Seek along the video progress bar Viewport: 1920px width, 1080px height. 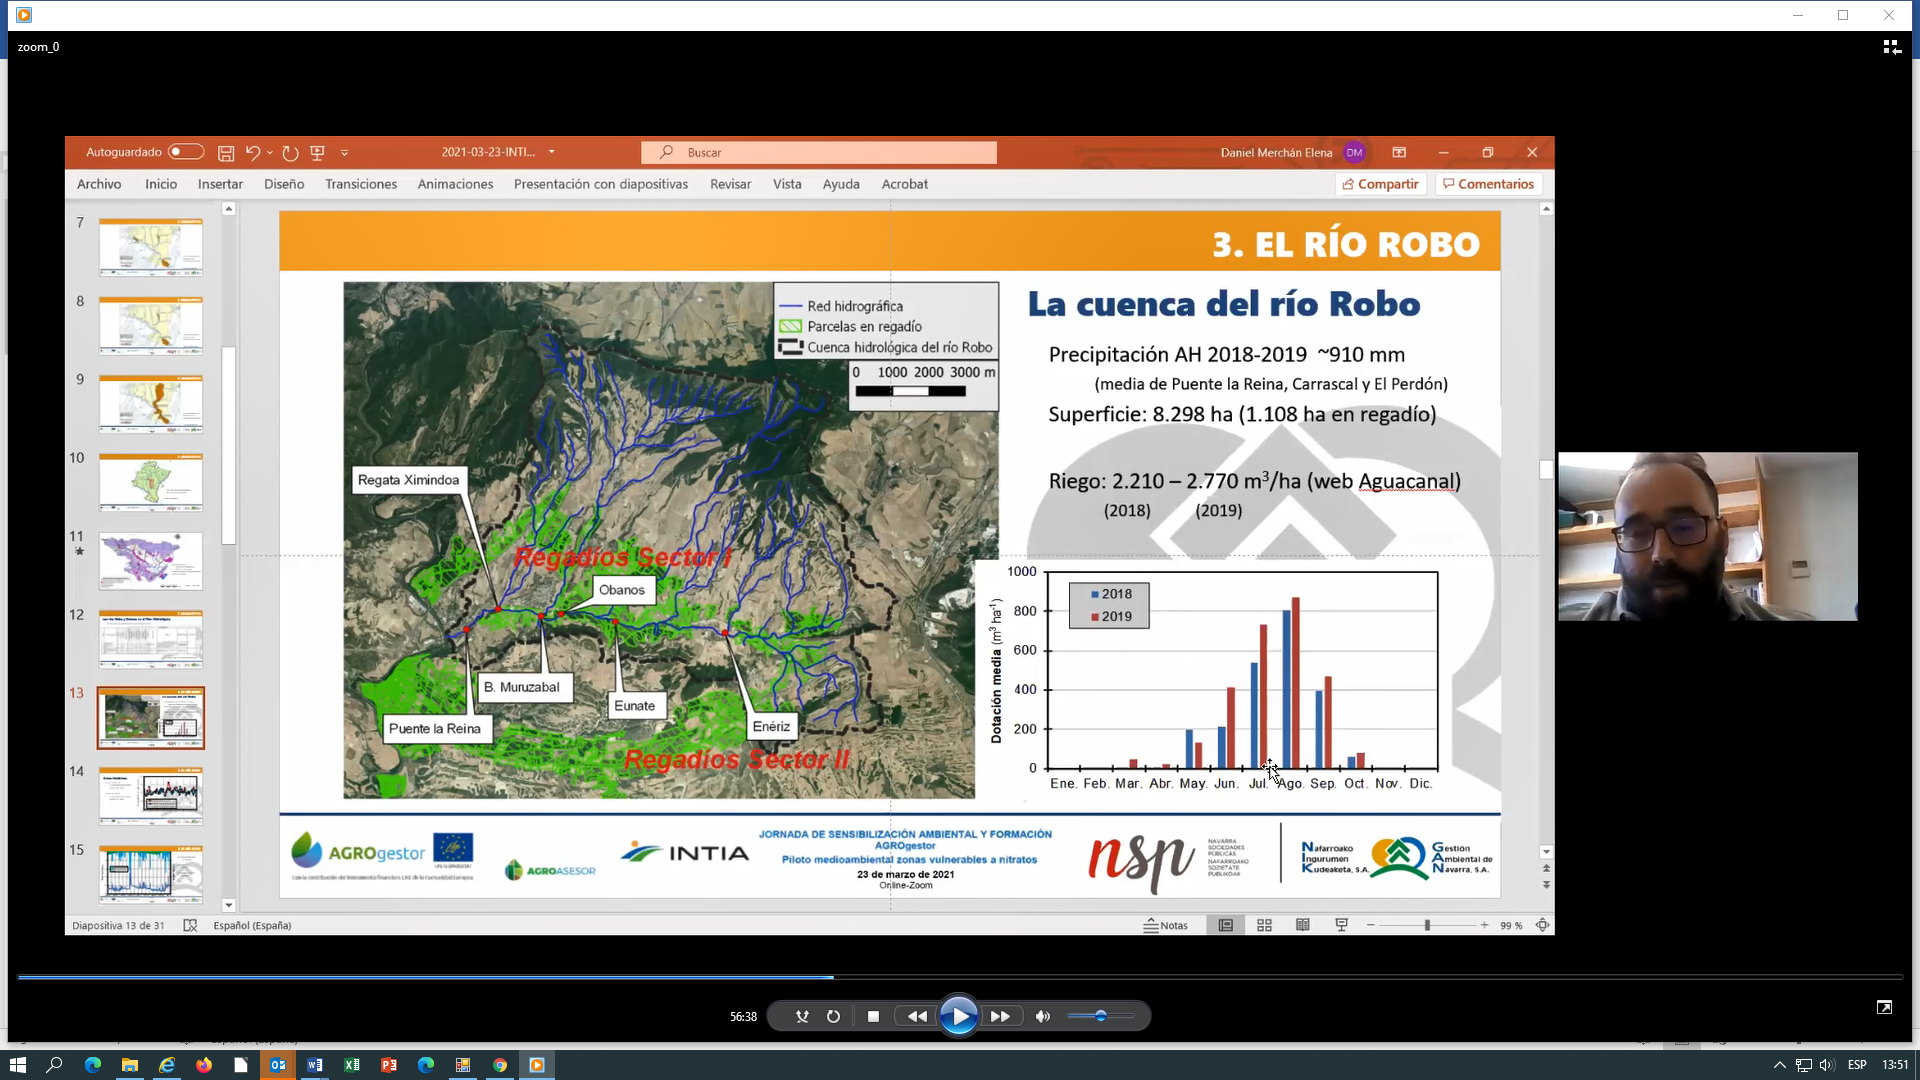960,976
